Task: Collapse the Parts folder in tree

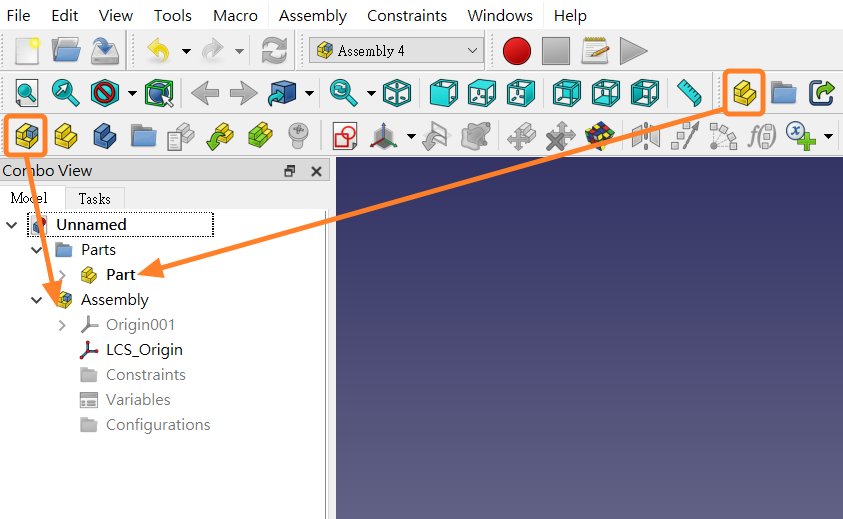Action: (37, 250)
